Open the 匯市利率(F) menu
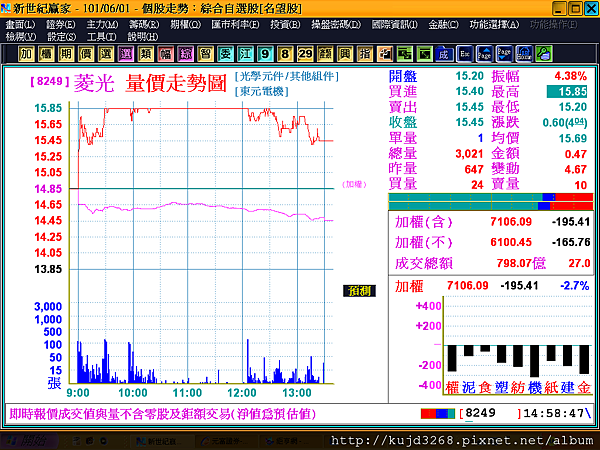The image size is (600, 450). 235,24
